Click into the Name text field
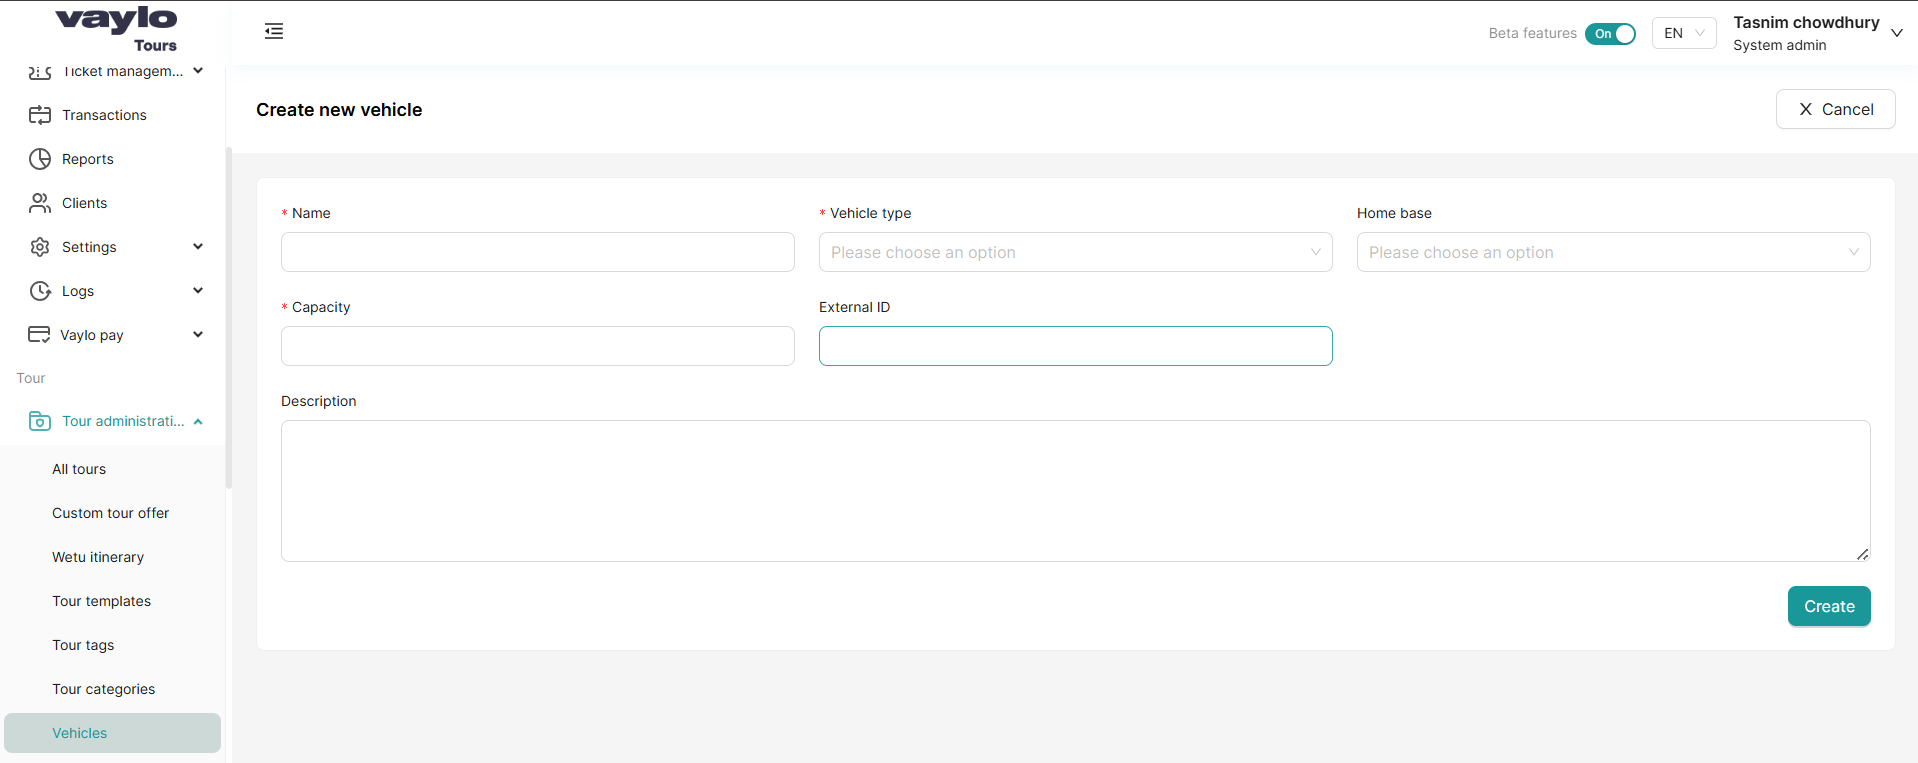The width and height of the screenshot is (1918, 763). (537, 252)
